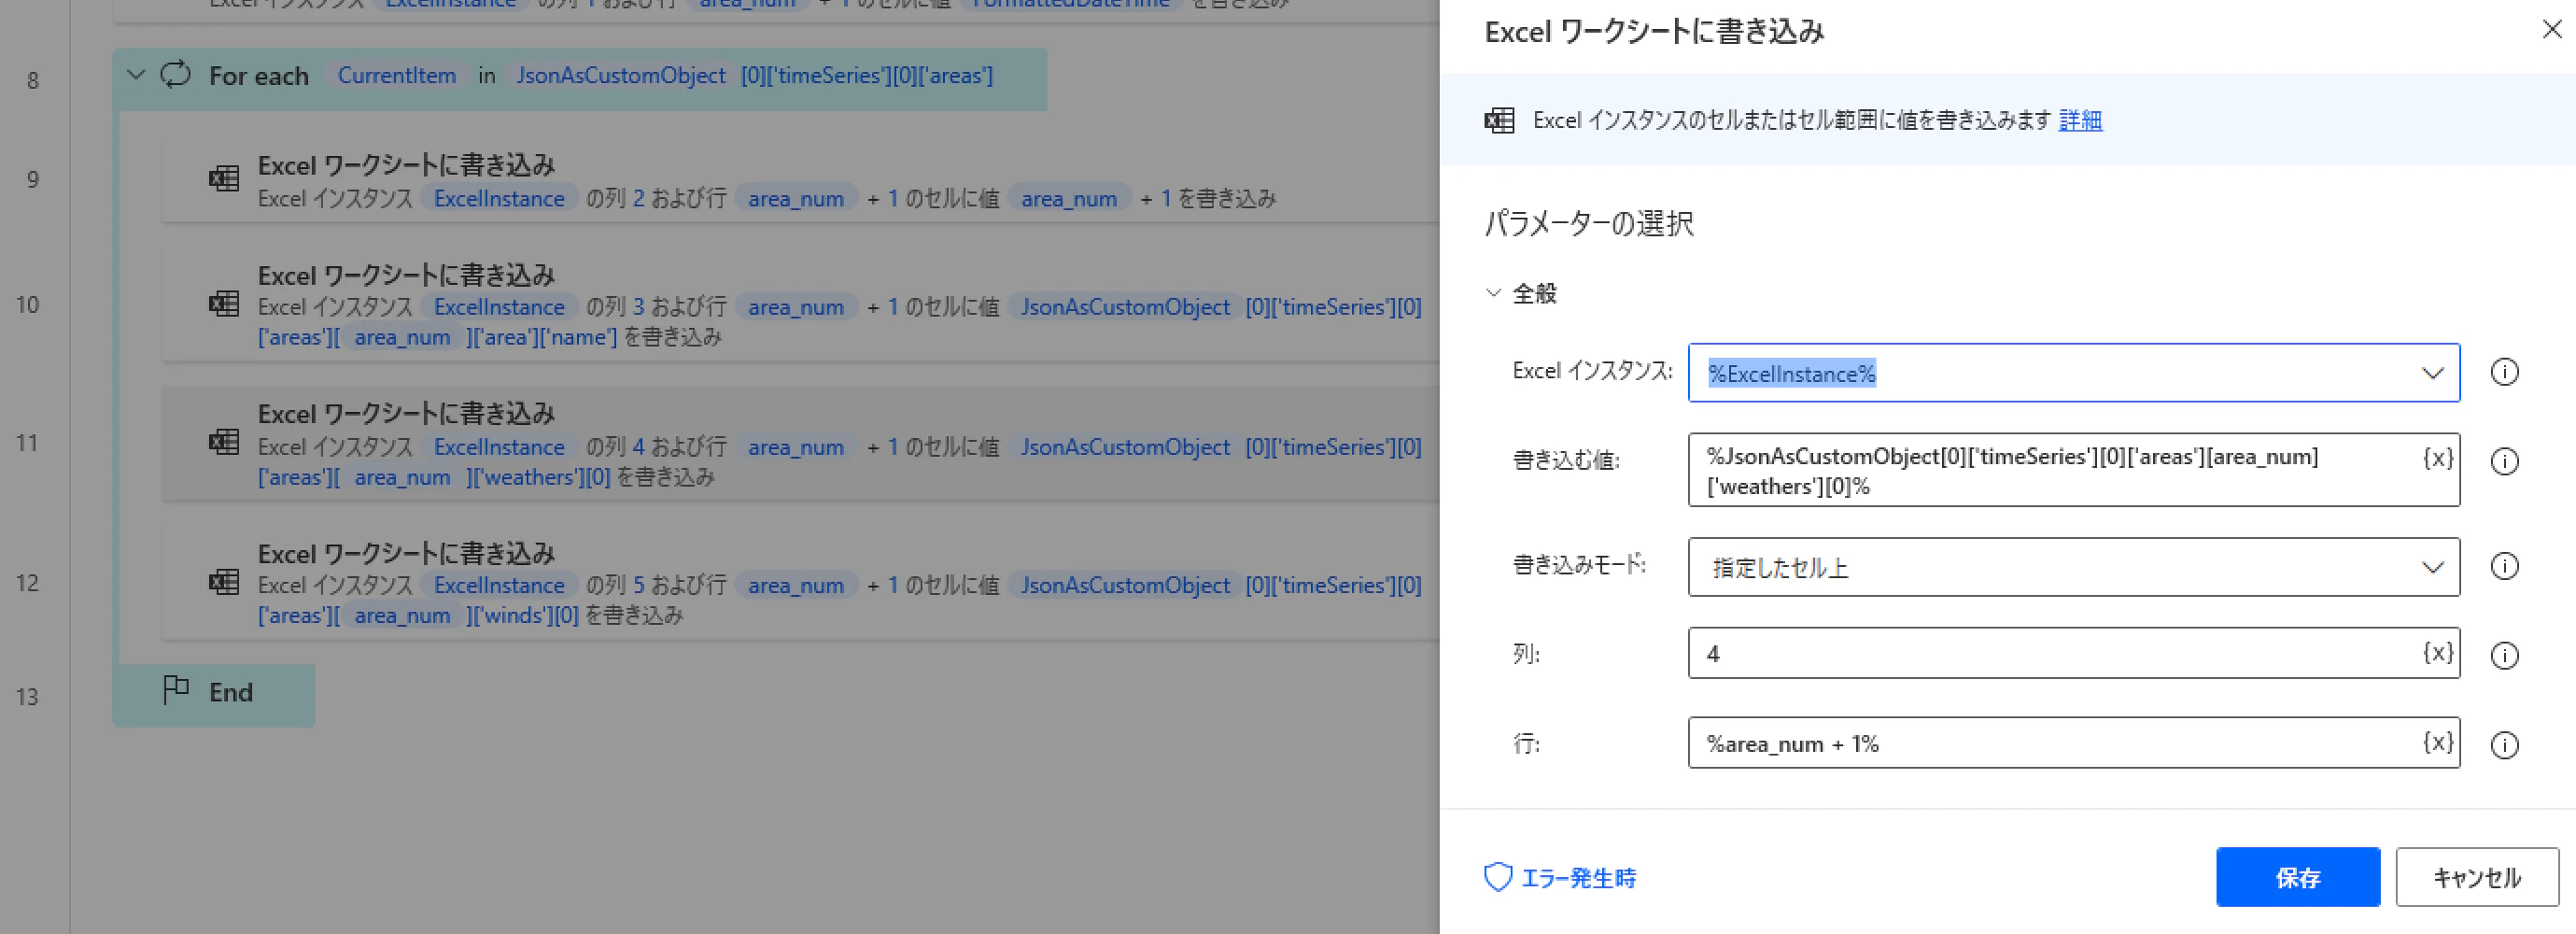
Task: Collapse the For each loop block
Action: coord(137,75)
